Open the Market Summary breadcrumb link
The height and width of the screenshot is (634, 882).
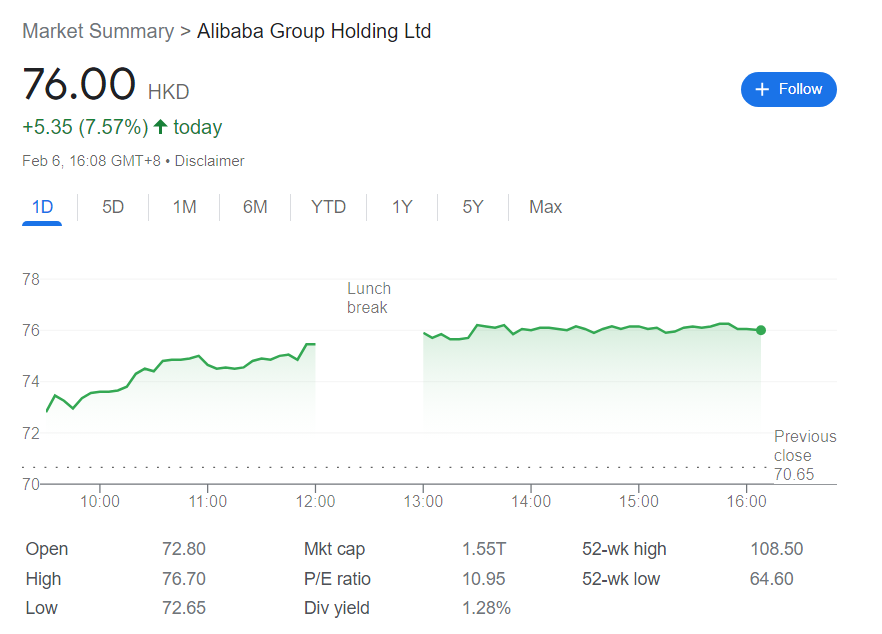(98, 31)
